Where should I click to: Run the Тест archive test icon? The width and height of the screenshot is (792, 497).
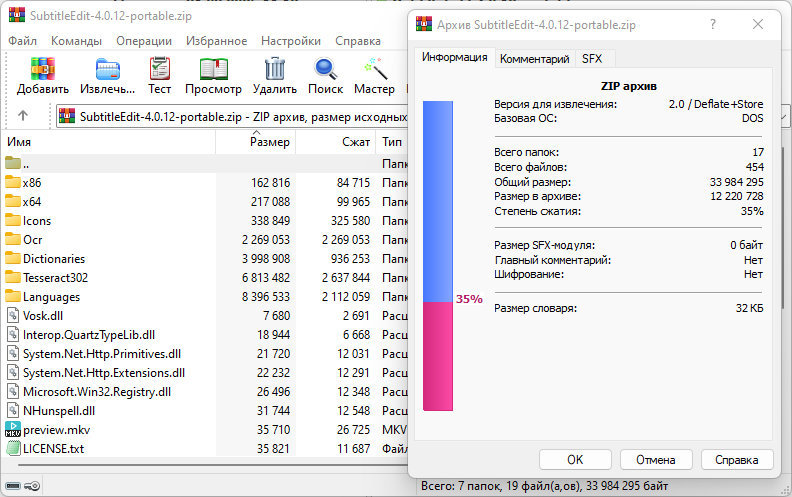pos(160,68)
